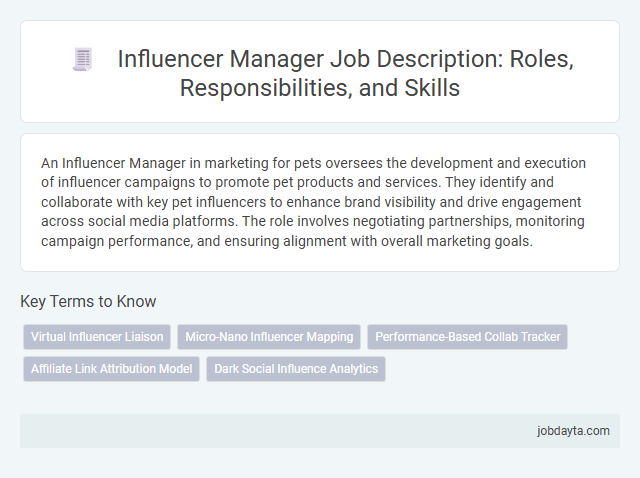Choose the Affiliate Link Attribution Model tag
640x478 pixels.
click(111, 369)
